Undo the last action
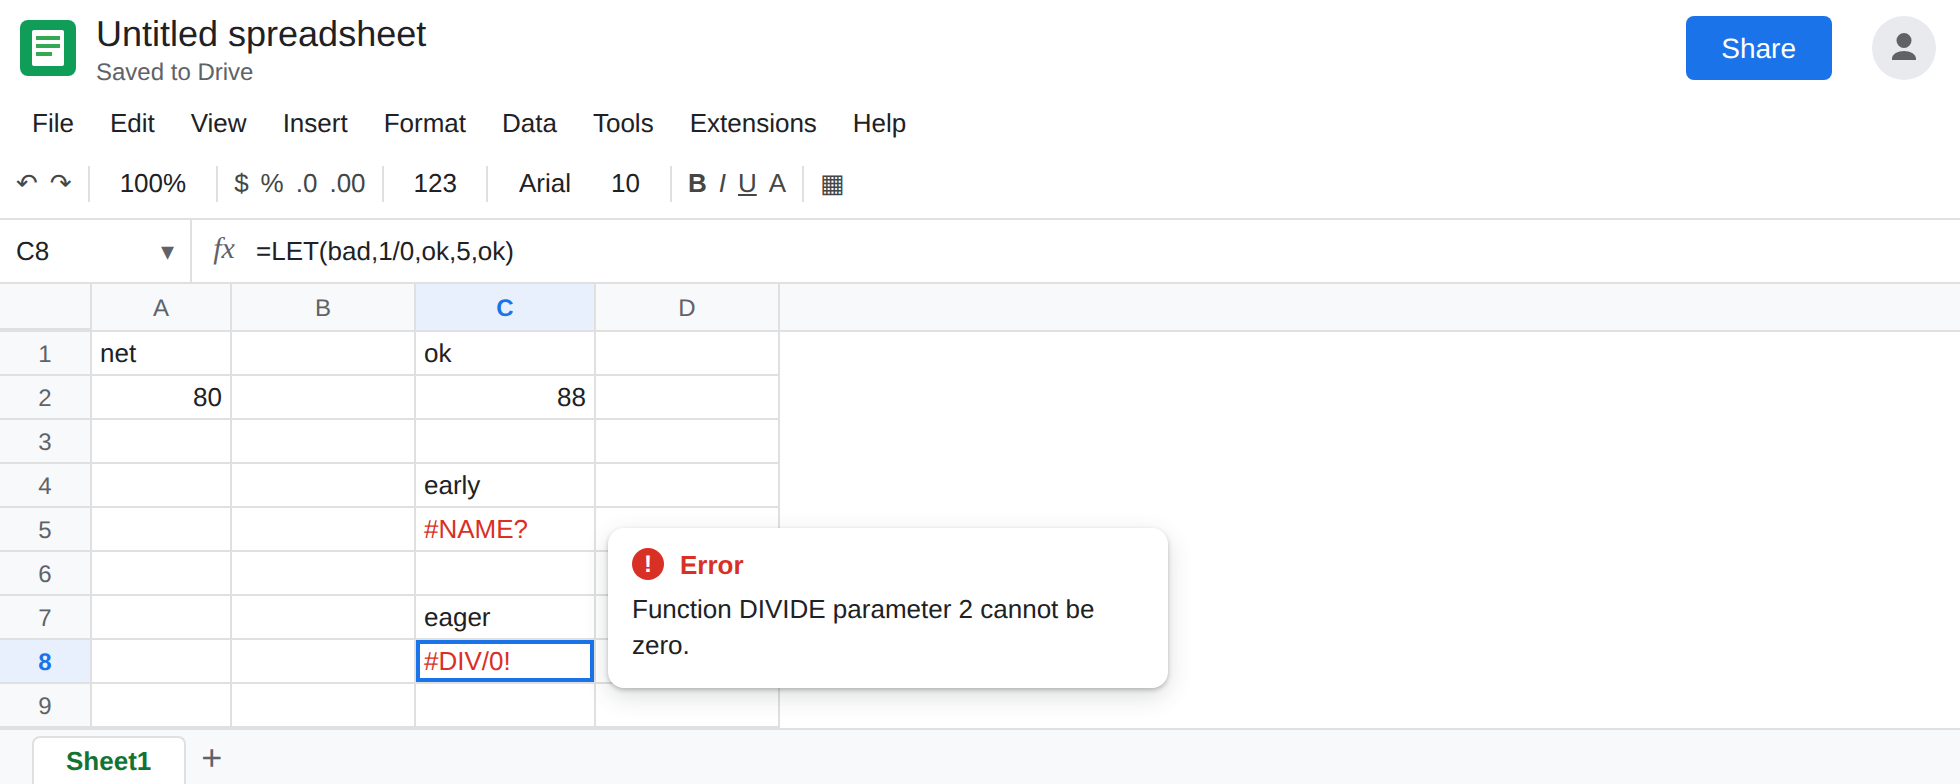The width and height of the screenshot is (1960, 784). 27,183
